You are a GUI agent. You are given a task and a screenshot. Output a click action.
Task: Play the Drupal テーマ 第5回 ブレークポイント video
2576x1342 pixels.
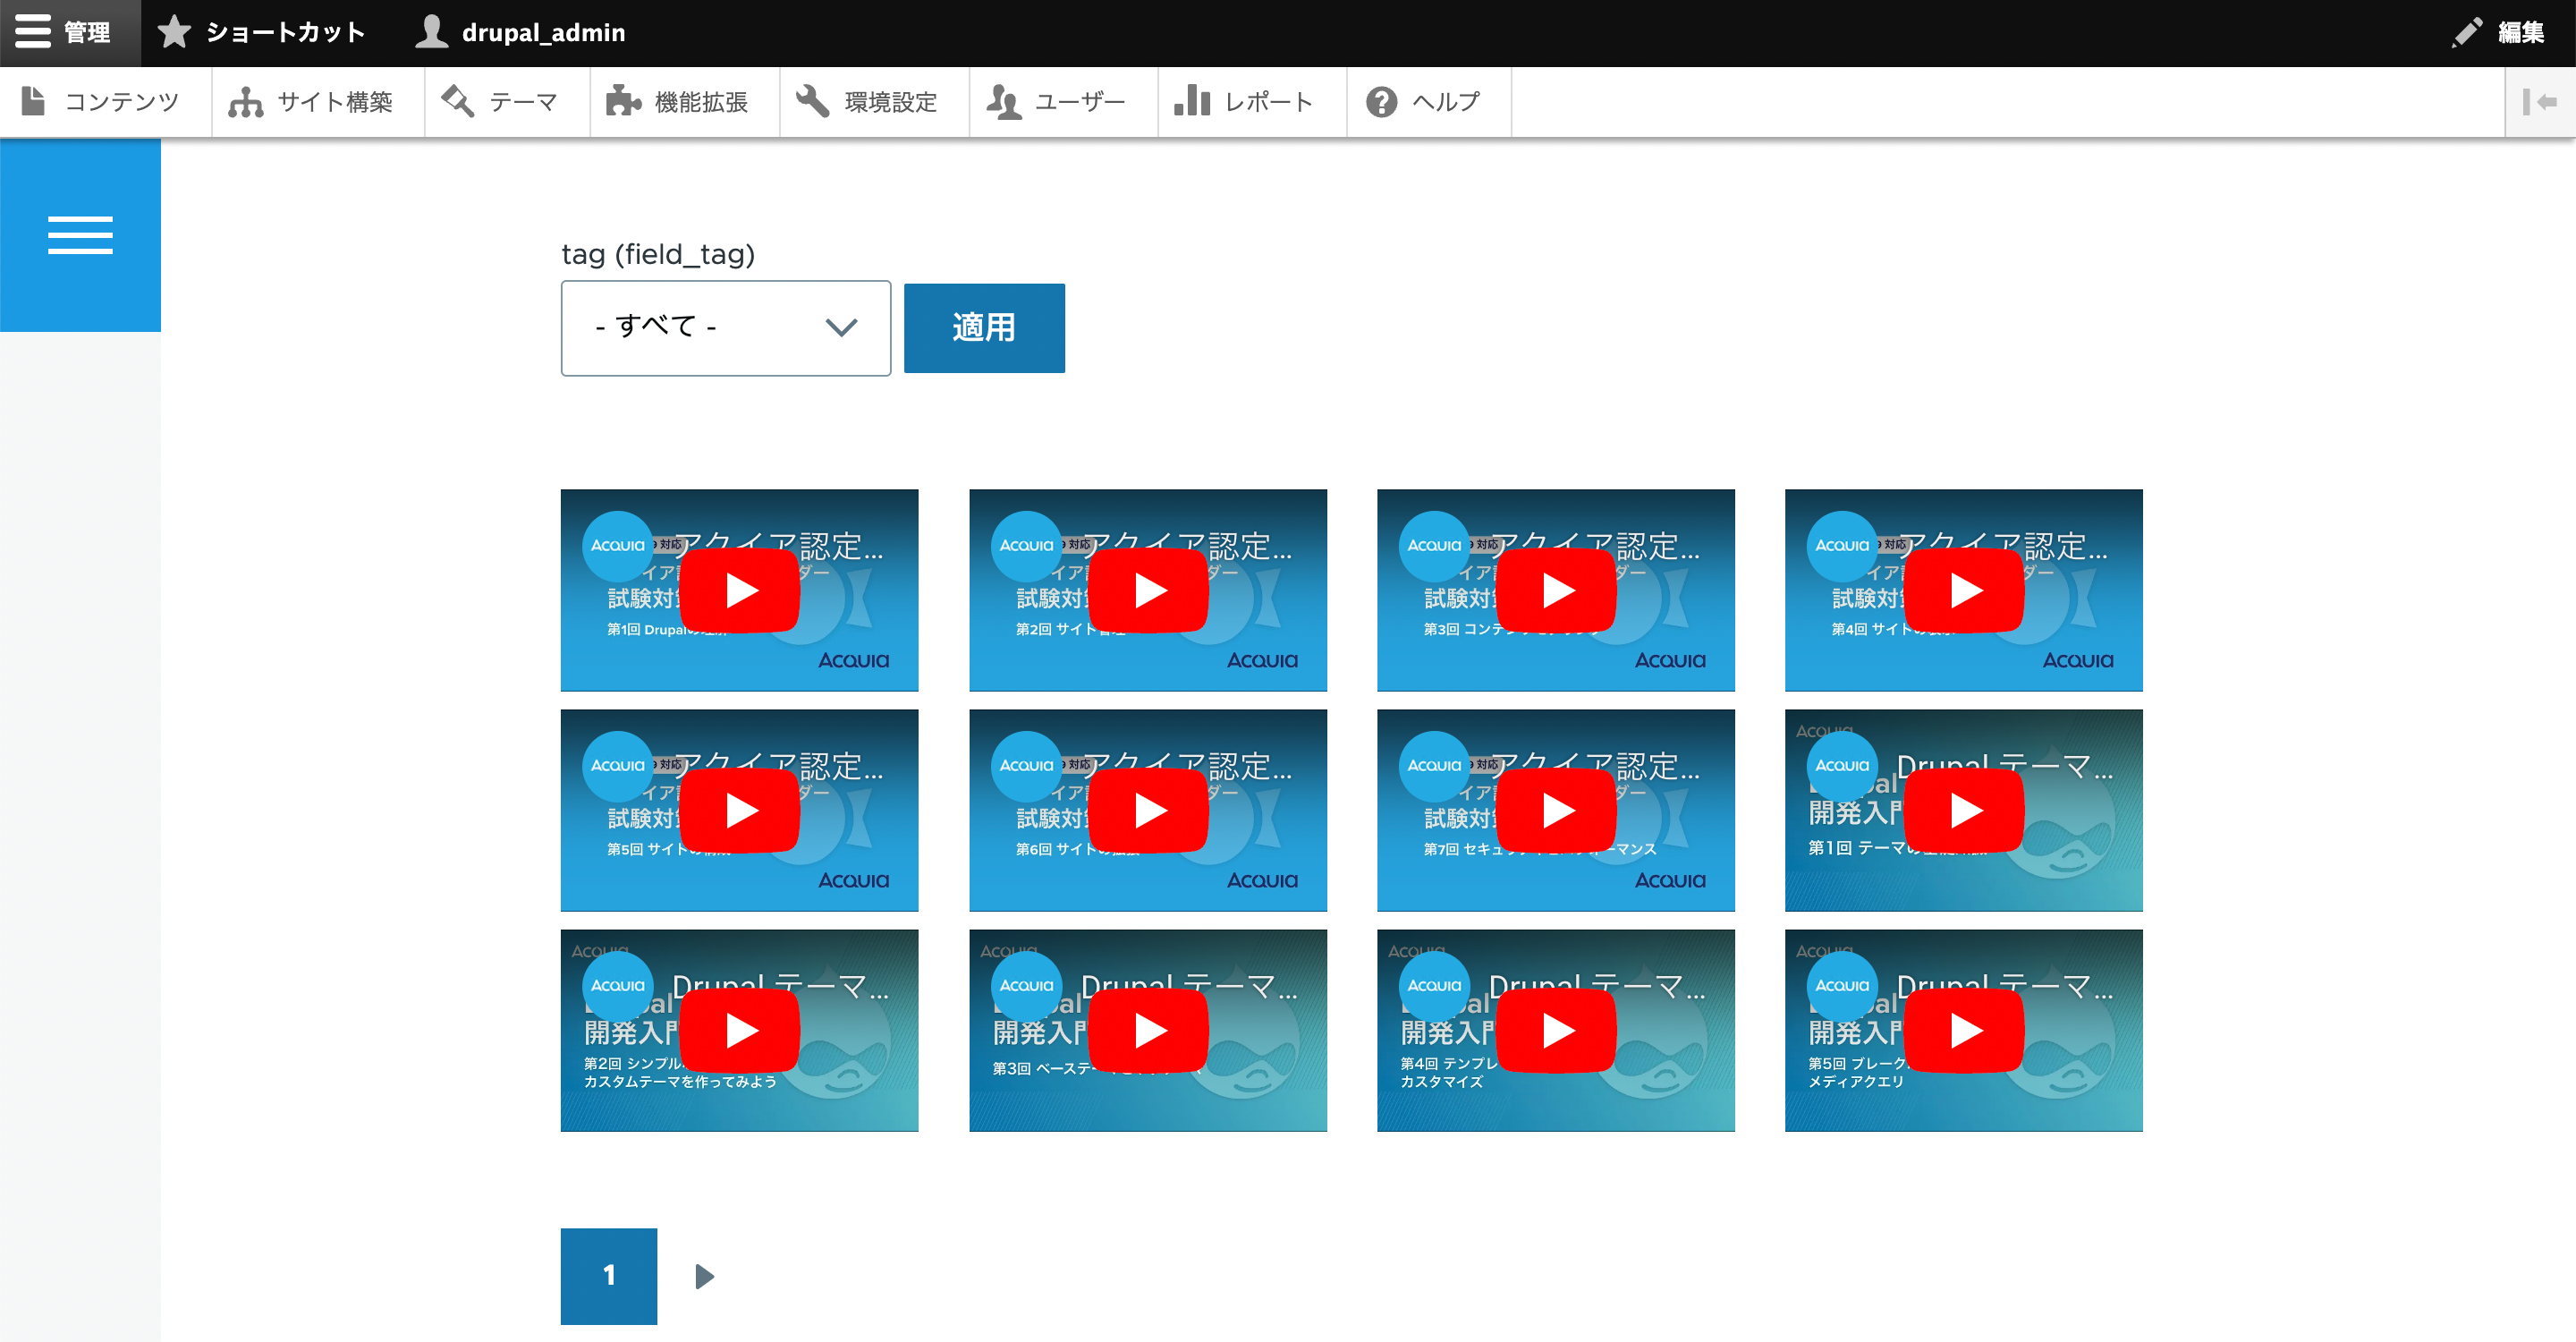tap(1964, 1030)
